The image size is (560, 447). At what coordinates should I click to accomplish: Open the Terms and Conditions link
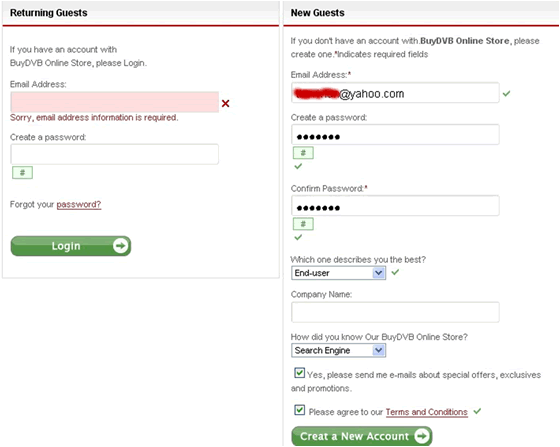coord(426,412)
